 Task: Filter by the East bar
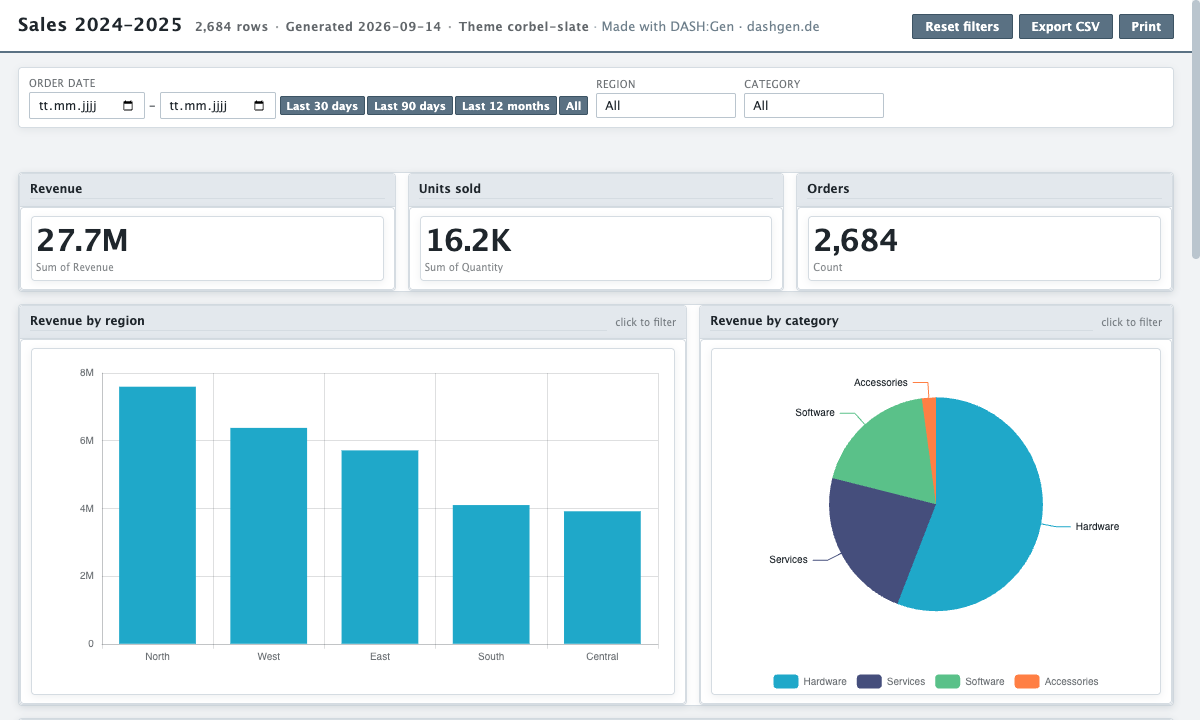[x=380, y=547]
